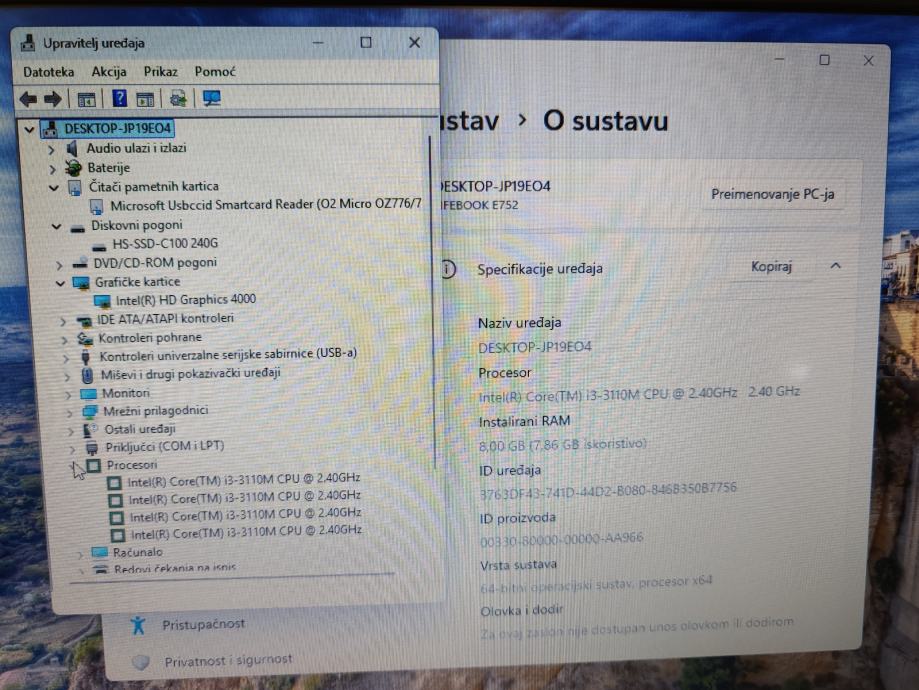Click the show/hide console tree toolbar icon

(x=86, y=100)
